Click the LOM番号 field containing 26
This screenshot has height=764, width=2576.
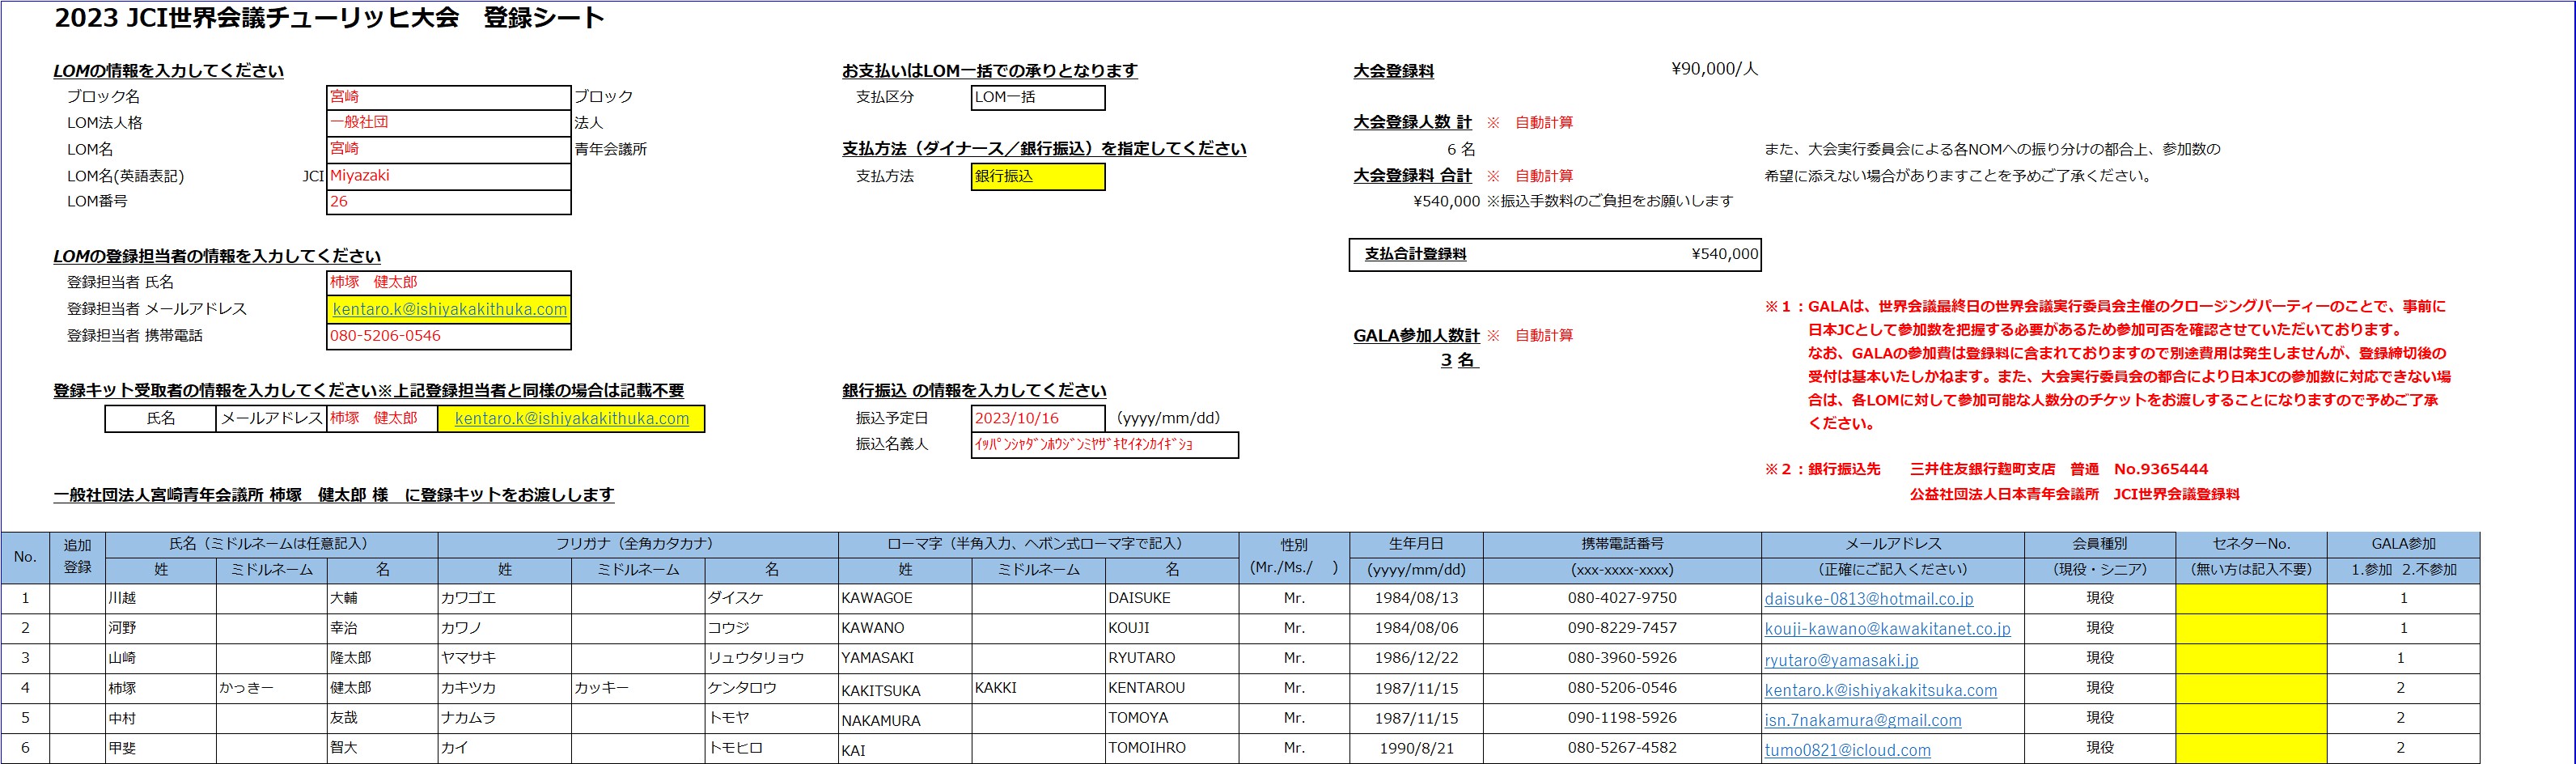448,202
